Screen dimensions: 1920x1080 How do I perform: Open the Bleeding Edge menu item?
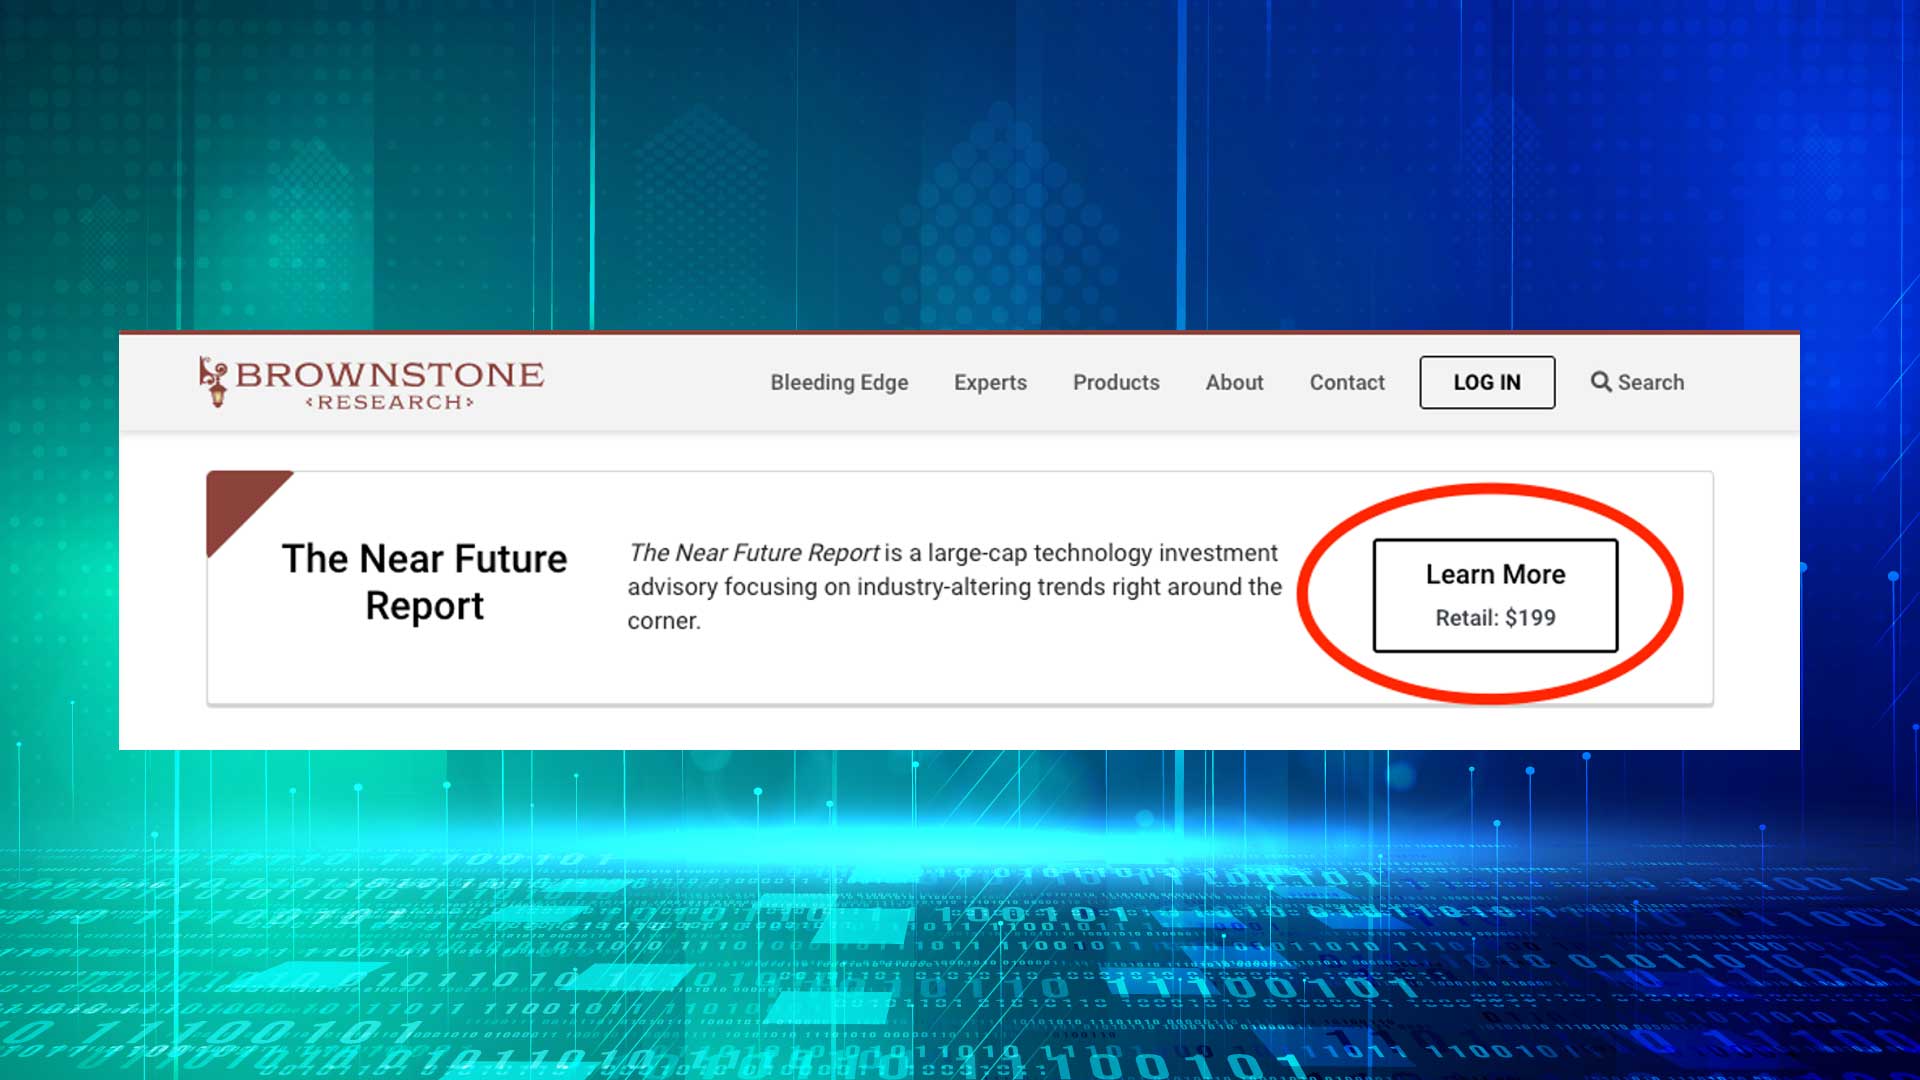click(839, 382)
